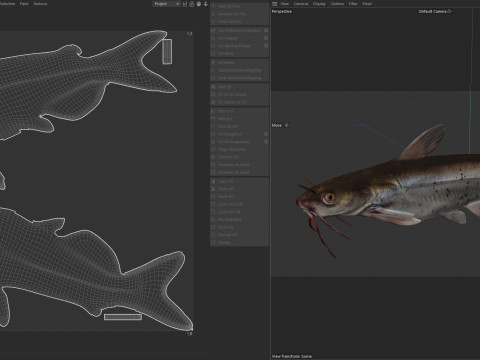Run the Clear UV Pins command

click(239, 22)
